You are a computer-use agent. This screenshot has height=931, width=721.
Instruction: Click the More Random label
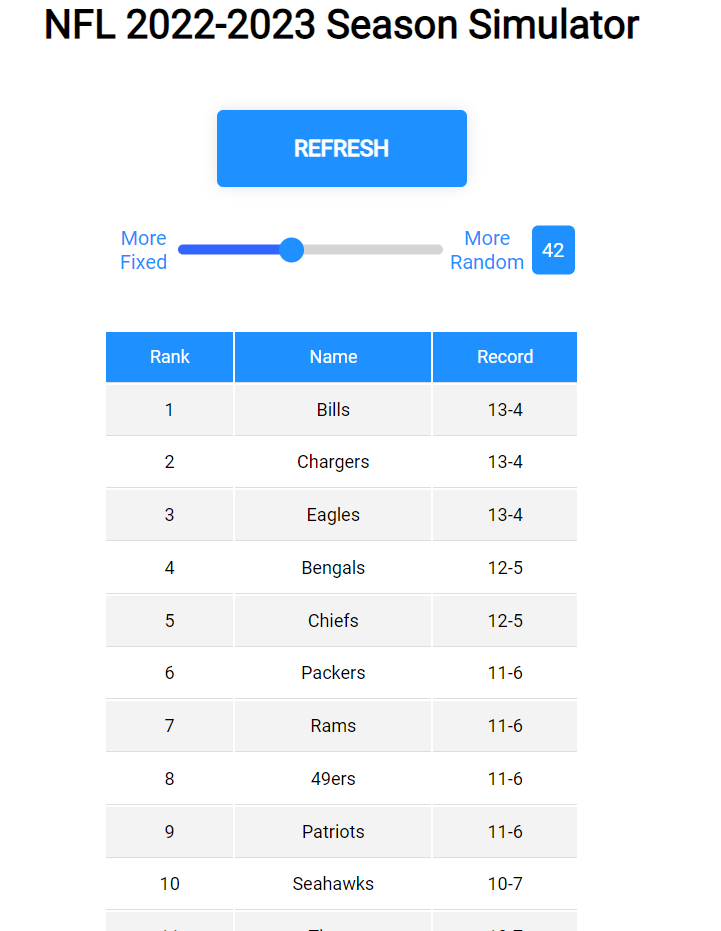(x=487, y=250)
